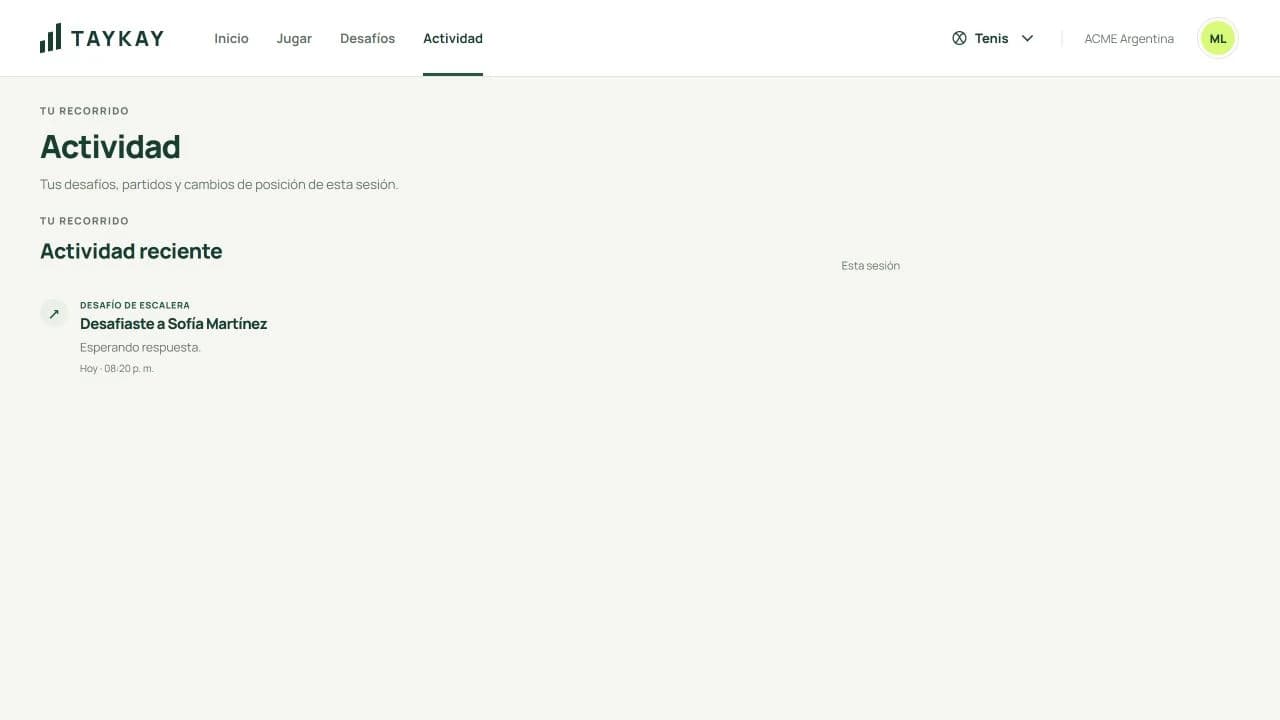Click the Actividad reciente section heading
The image size is (1280, 720).
(131, 251)
